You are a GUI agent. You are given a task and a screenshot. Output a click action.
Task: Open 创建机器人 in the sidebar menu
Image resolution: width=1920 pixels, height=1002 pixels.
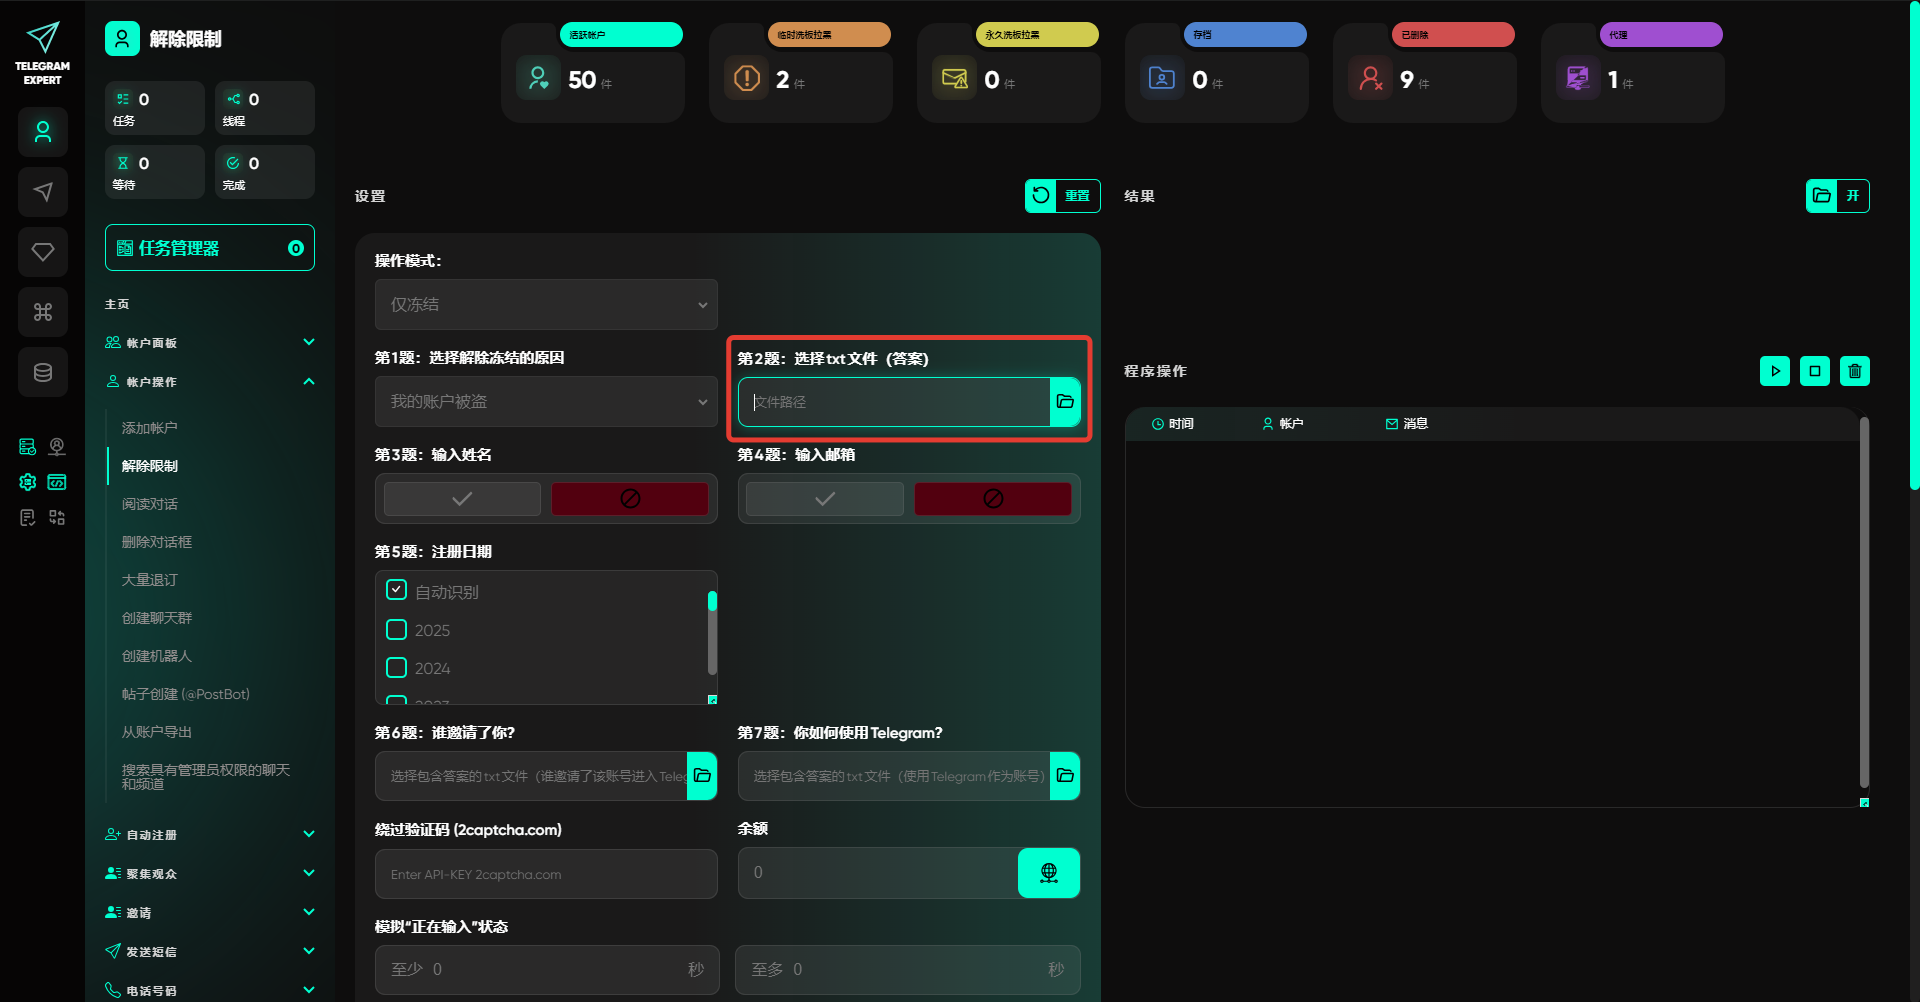(x=157, y=656)
